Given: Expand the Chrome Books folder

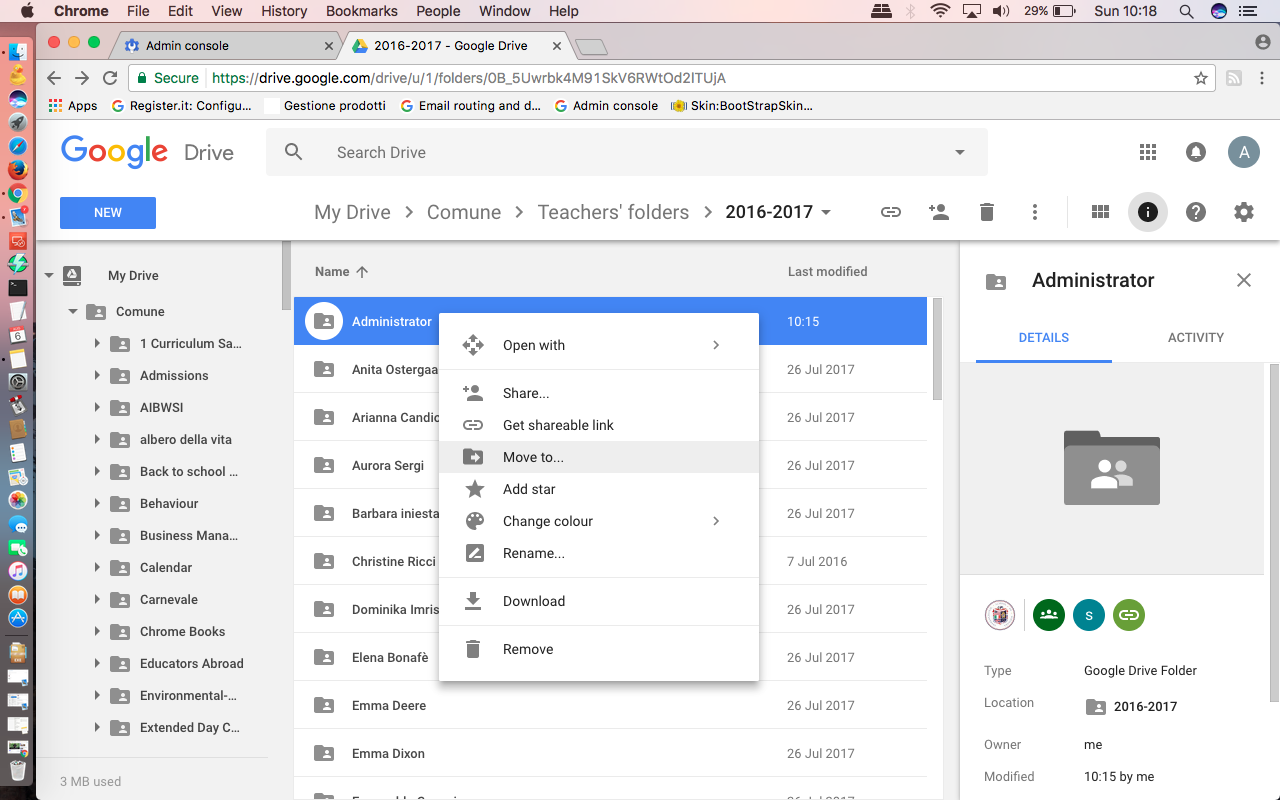Looking at the screenshot, I should tap(97, 631).
